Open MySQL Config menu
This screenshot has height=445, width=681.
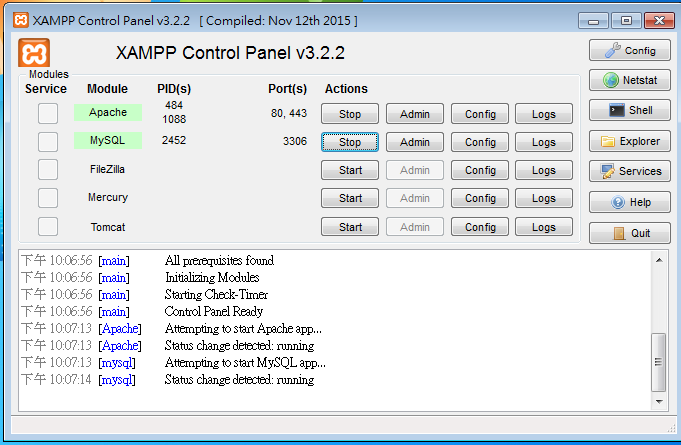480,142
